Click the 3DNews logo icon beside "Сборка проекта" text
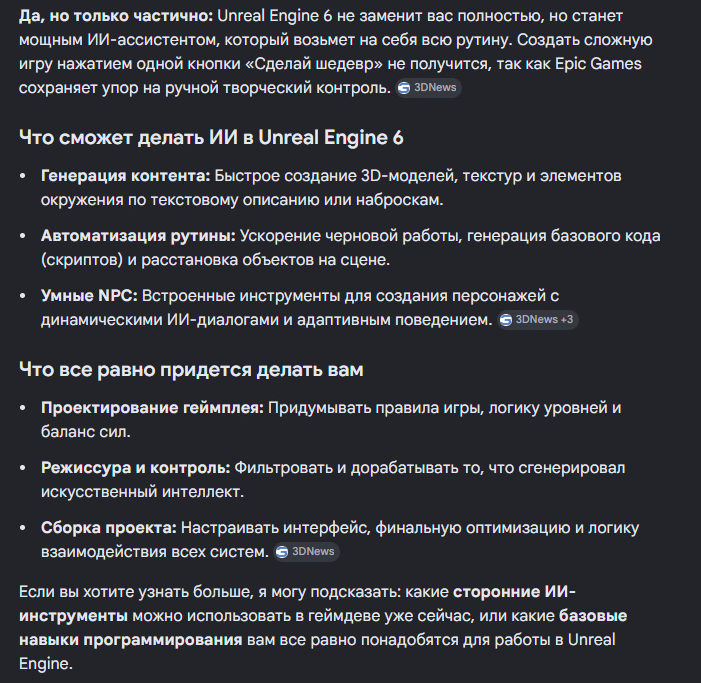The height and width of the screenshot is (683, 701). pyautogui.click(x=282, y=552)
